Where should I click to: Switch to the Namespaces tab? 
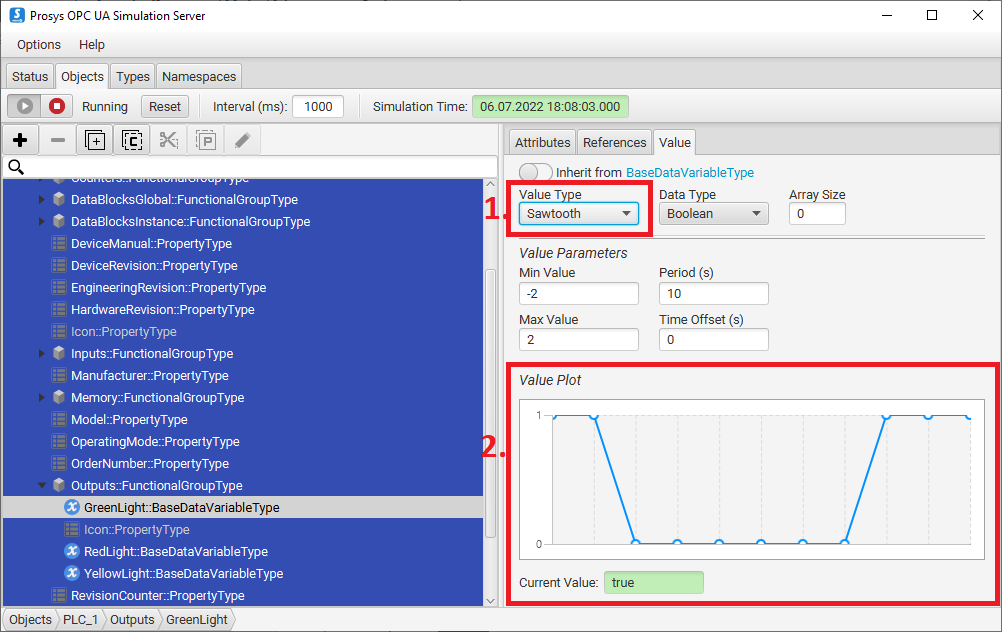tap(199, 77)
